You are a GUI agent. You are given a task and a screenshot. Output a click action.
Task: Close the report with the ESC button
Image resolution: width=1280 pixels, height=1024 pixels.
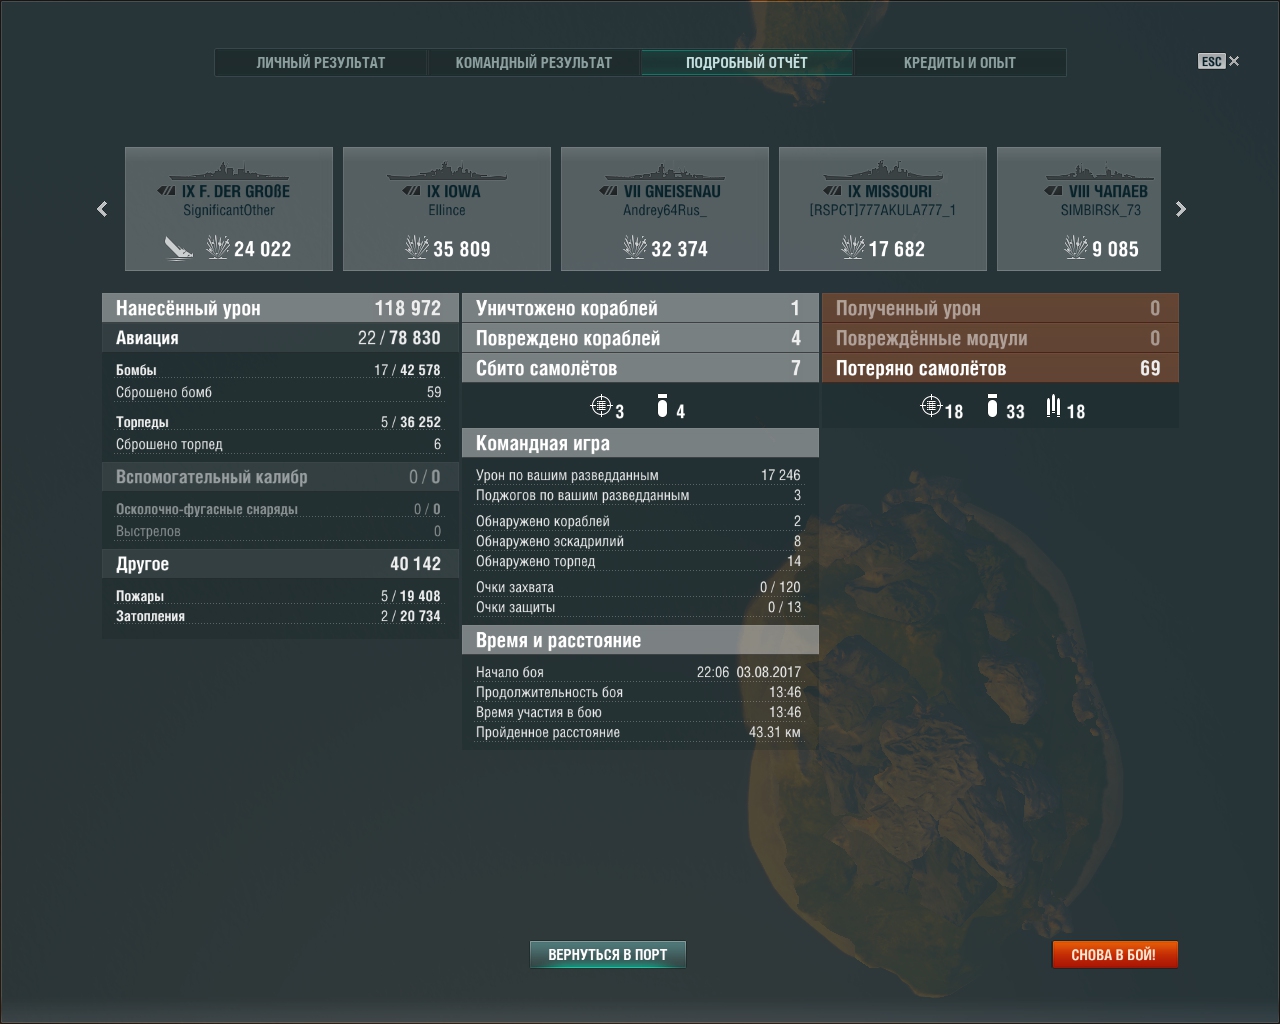point(1219,62)
